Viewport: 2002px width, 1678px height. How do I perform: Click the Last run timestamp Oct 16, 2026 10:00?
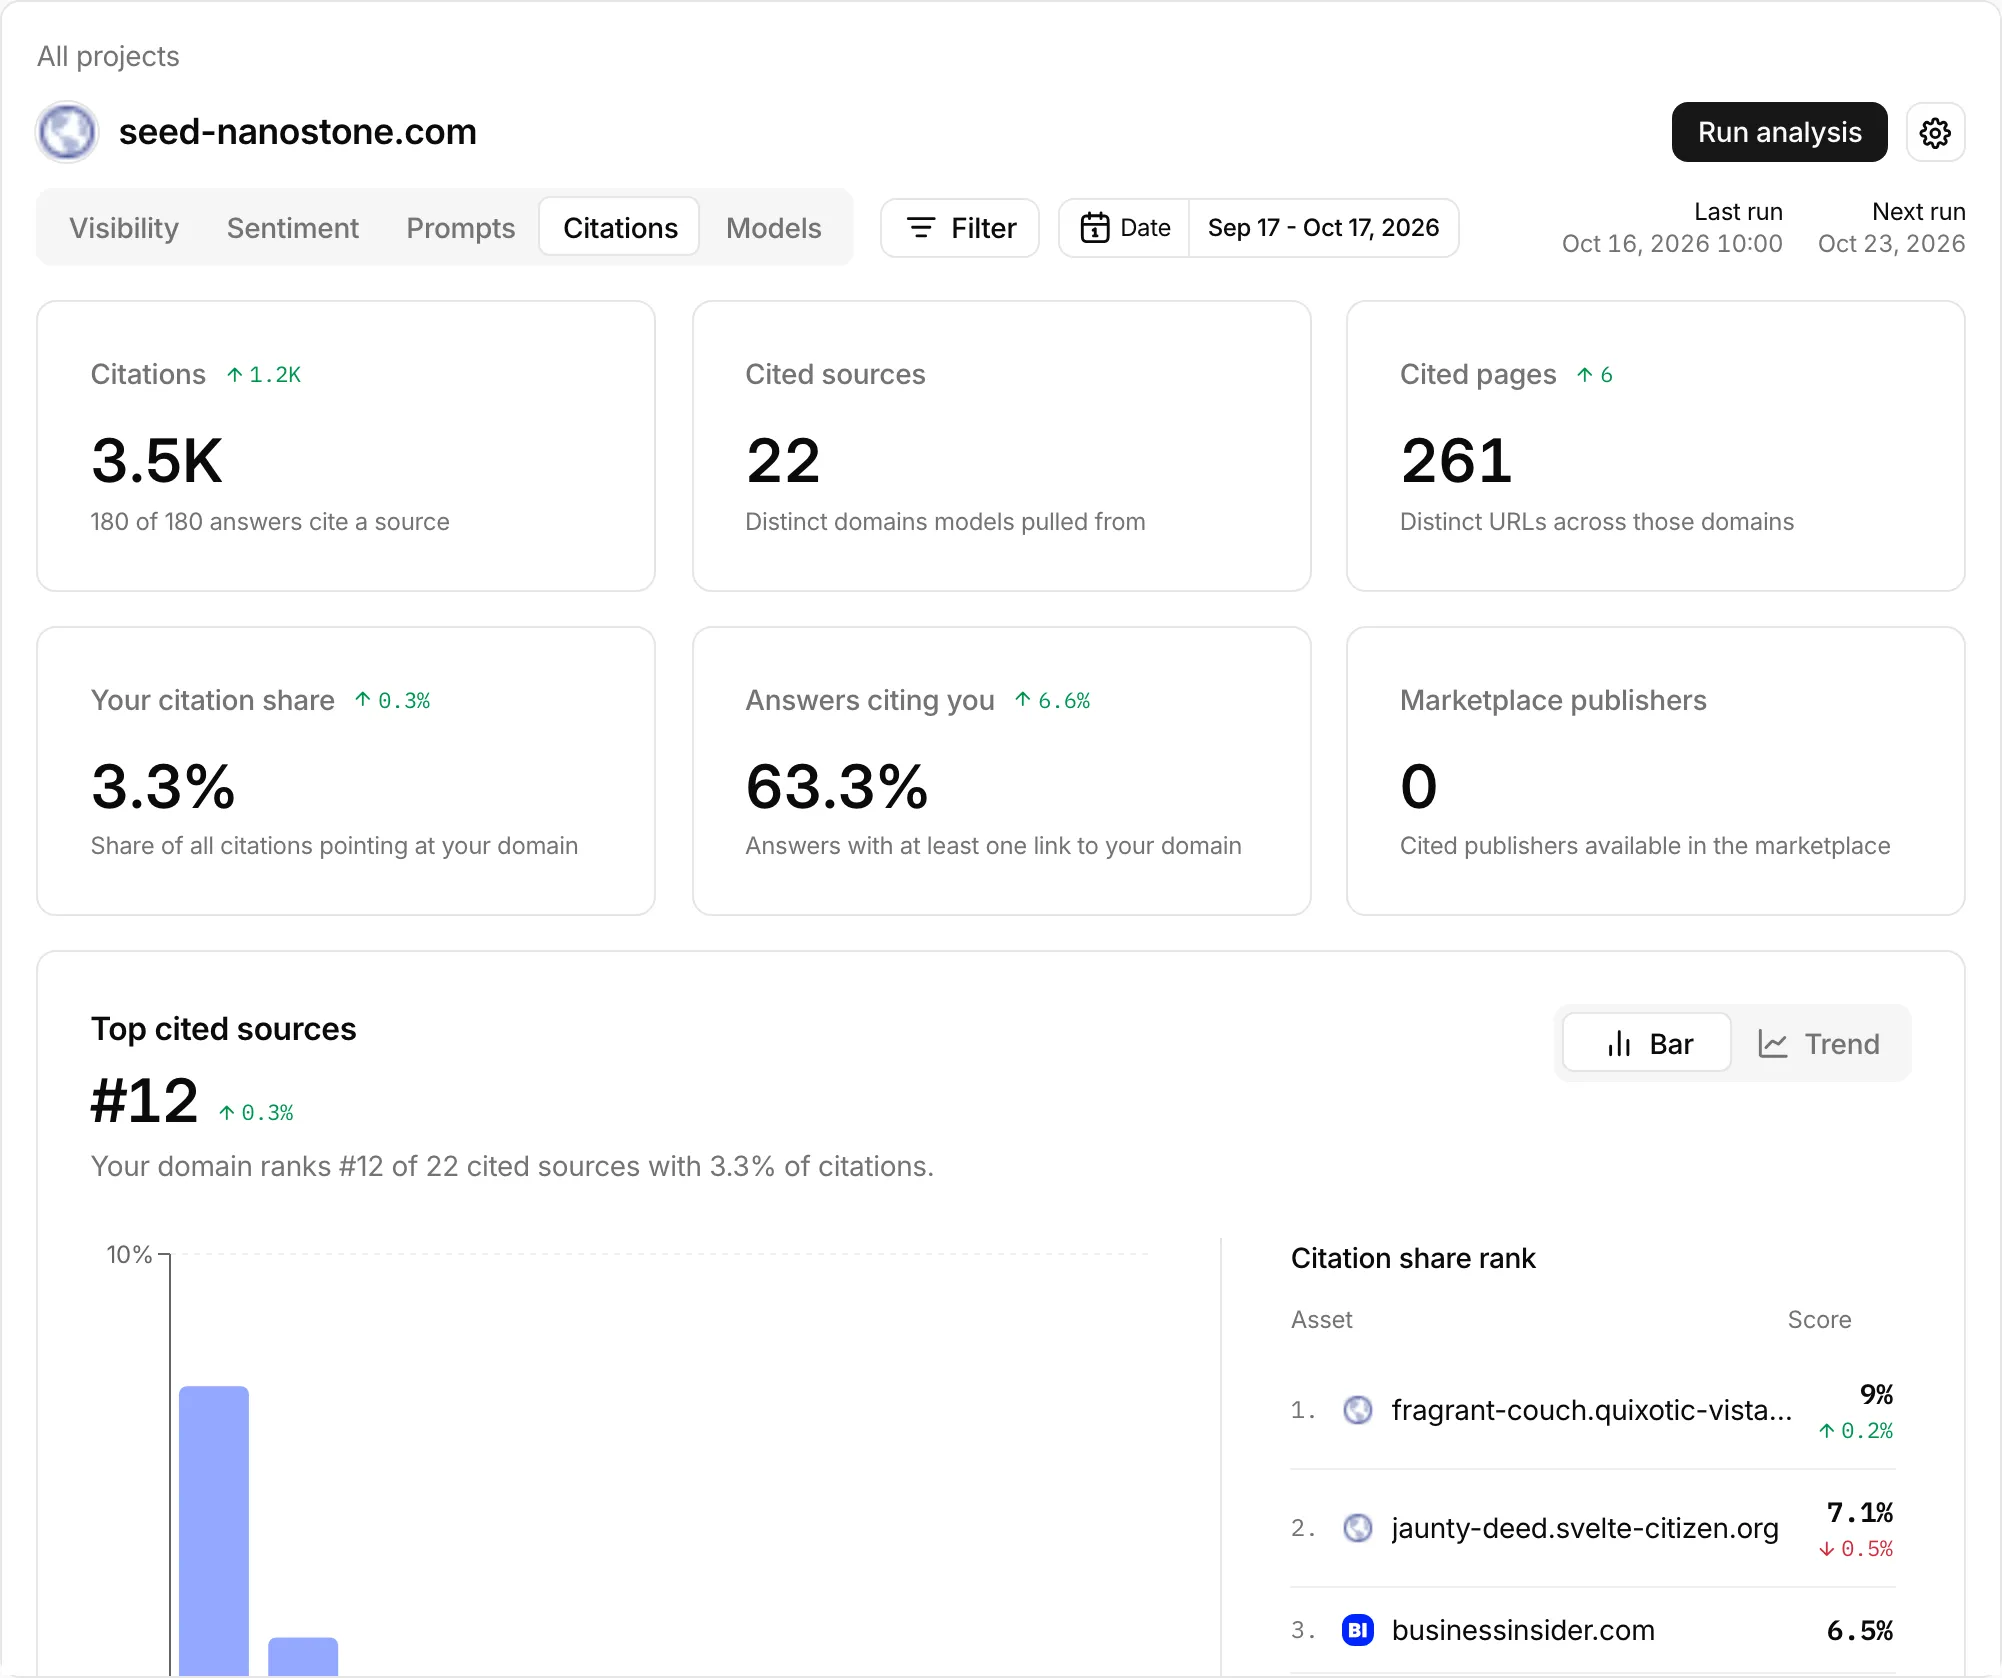coord(1672,244)
